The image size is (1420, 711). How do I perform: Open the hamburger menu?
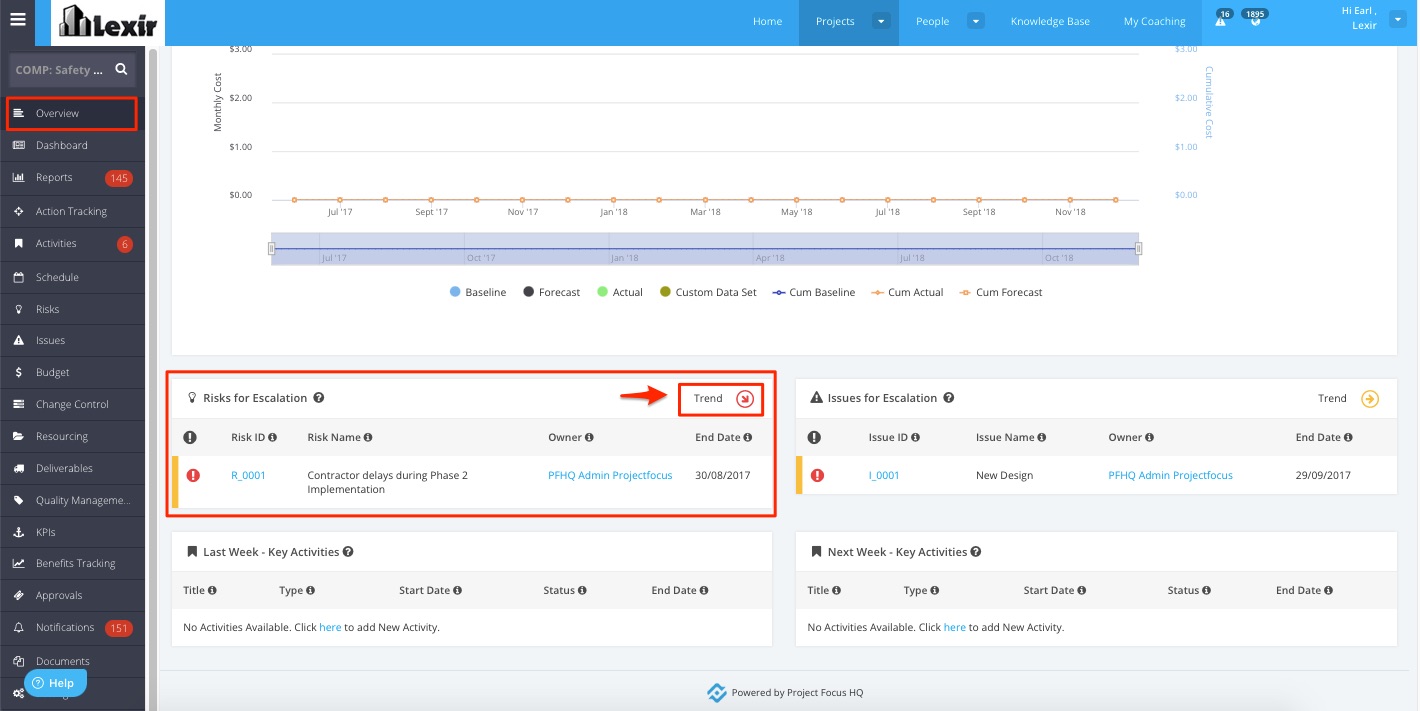point(17,19)
